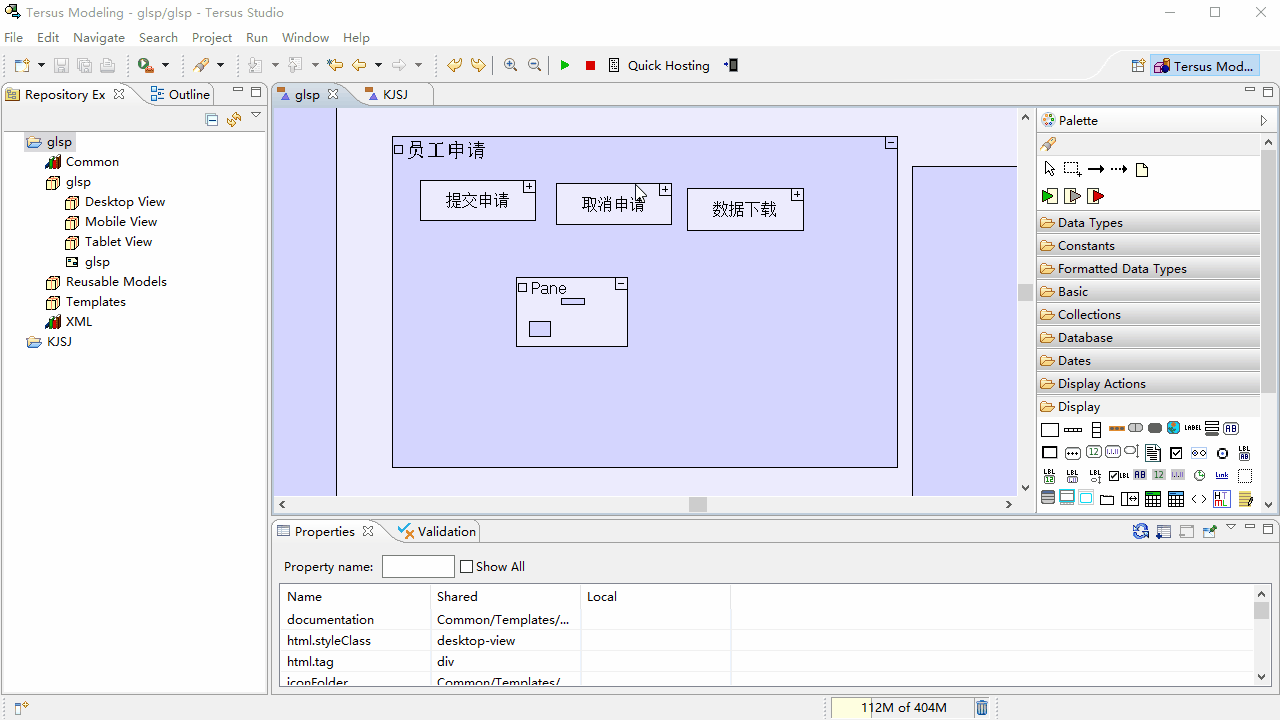Image resolution: width=1280 pixels, height=720 pixels.
Task: Collapse the Display palette drawer
Action: click(1149, 407)
